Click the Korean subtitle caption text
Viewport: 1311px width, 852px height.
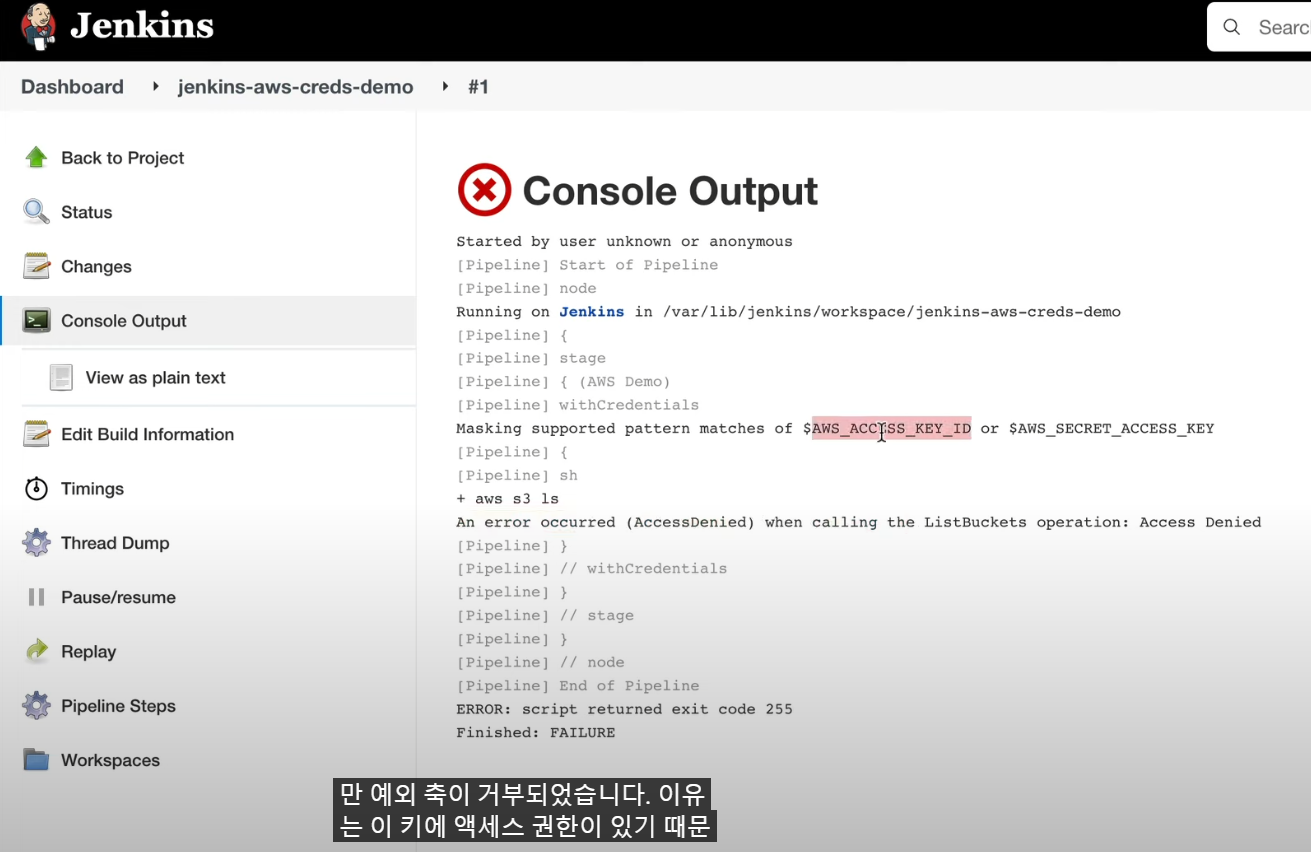525,811
